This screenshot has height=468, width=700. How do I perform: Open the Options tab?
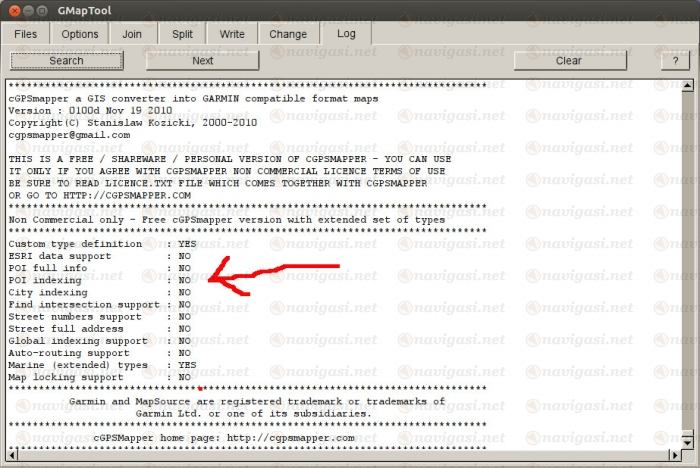[x=80, y=34]
